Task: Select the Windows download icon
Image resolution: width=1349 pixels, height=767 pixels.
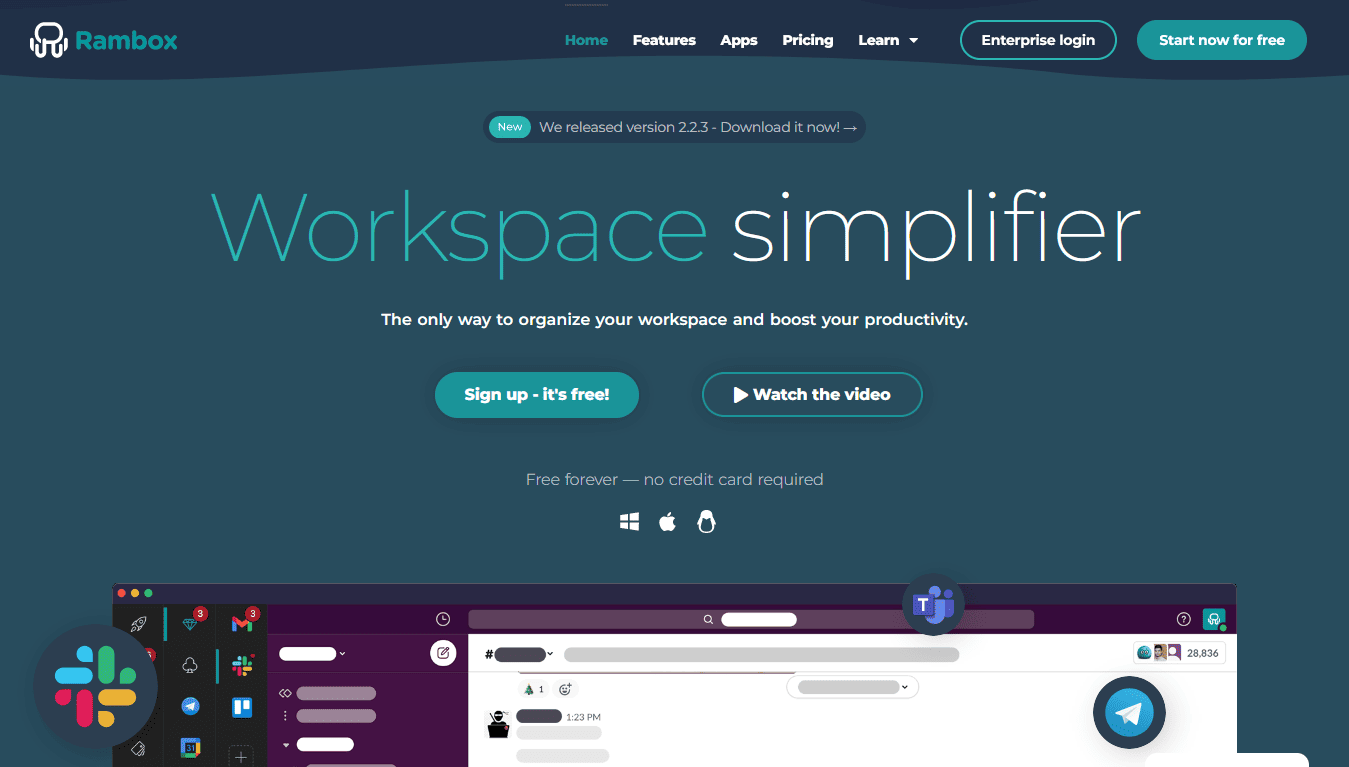Action: [x=629, y=521]
